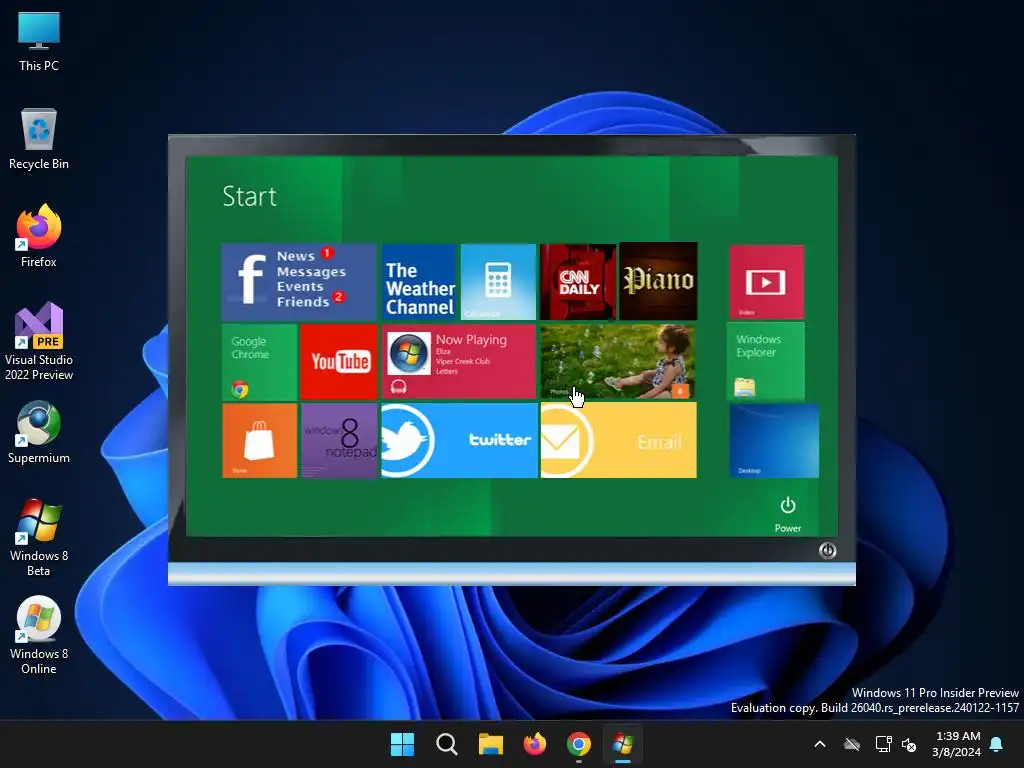Open the YouTube tile
Image resolution: width=1024 pixels, height=768 pixels.
click(x=339, y=362)
